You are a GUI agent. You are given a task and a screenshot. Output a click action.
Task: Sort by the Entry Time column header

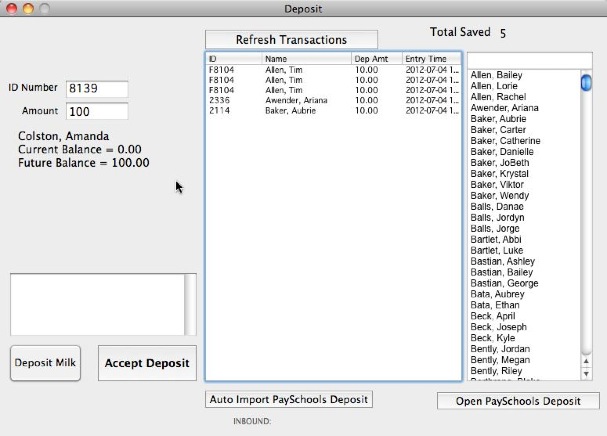(432, 58)
